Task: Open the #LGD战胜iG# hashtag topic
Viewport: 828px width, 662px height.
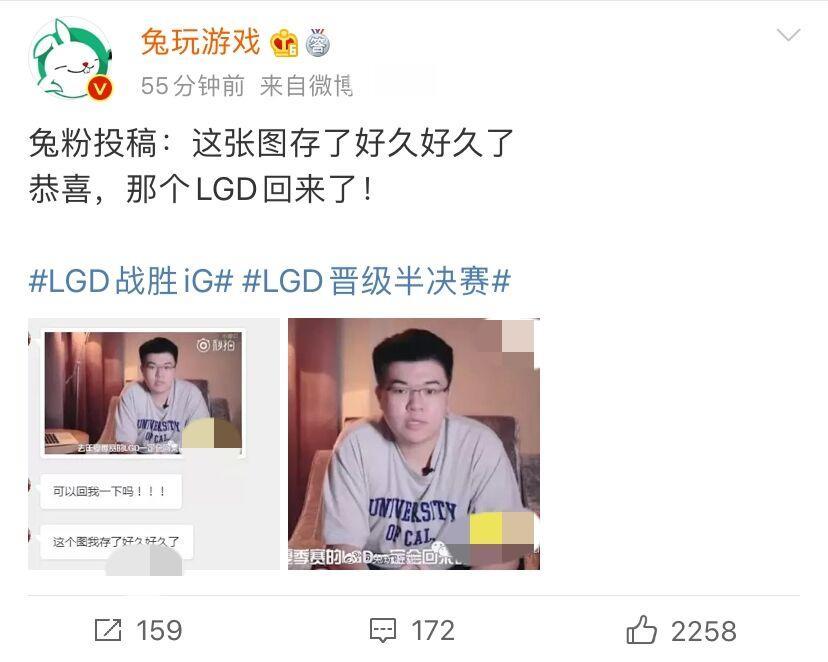Action: (131, 280)
